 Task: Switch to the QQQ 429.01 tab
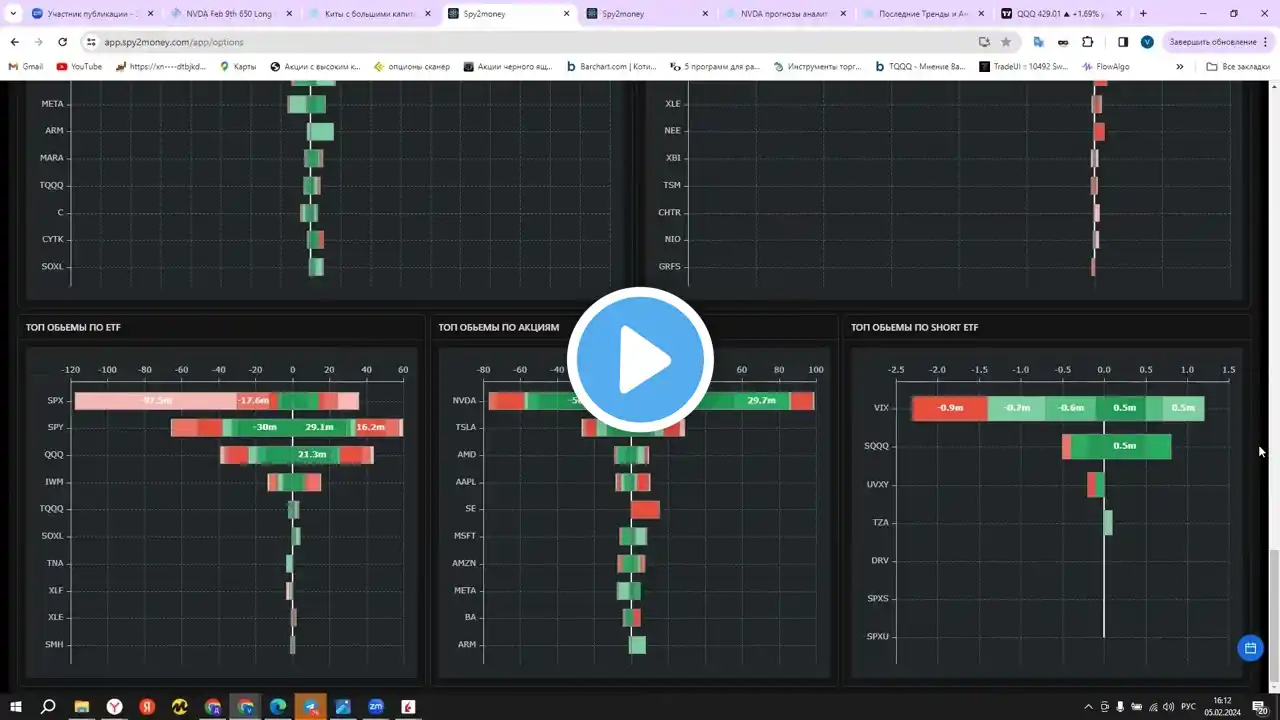point(1060,14)
